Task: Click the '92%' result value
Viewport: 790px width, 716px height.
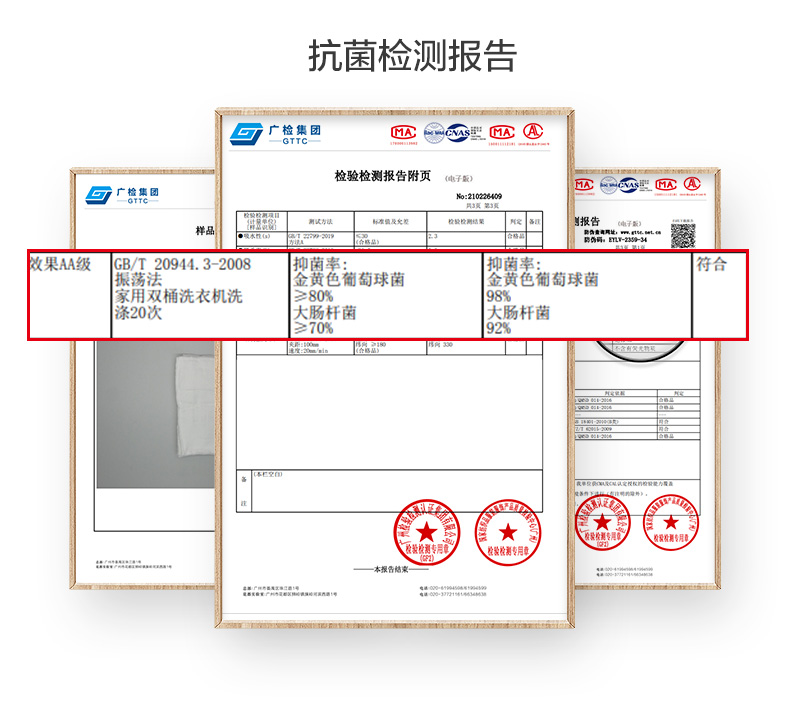Action: (499, 329)
